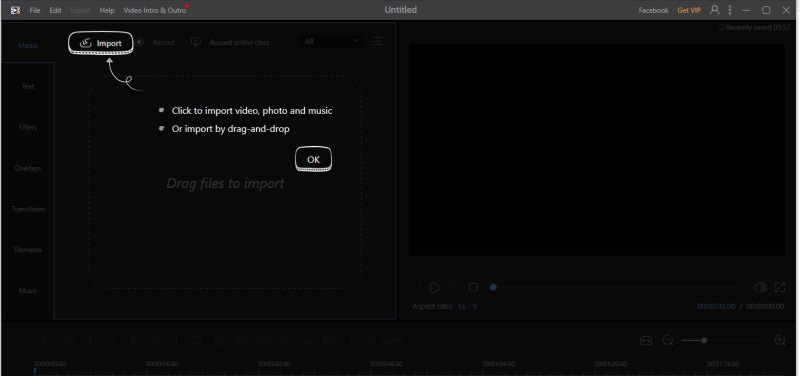Expand the All media filter dropdown
800x376 pixels.
tap(332, 41)
